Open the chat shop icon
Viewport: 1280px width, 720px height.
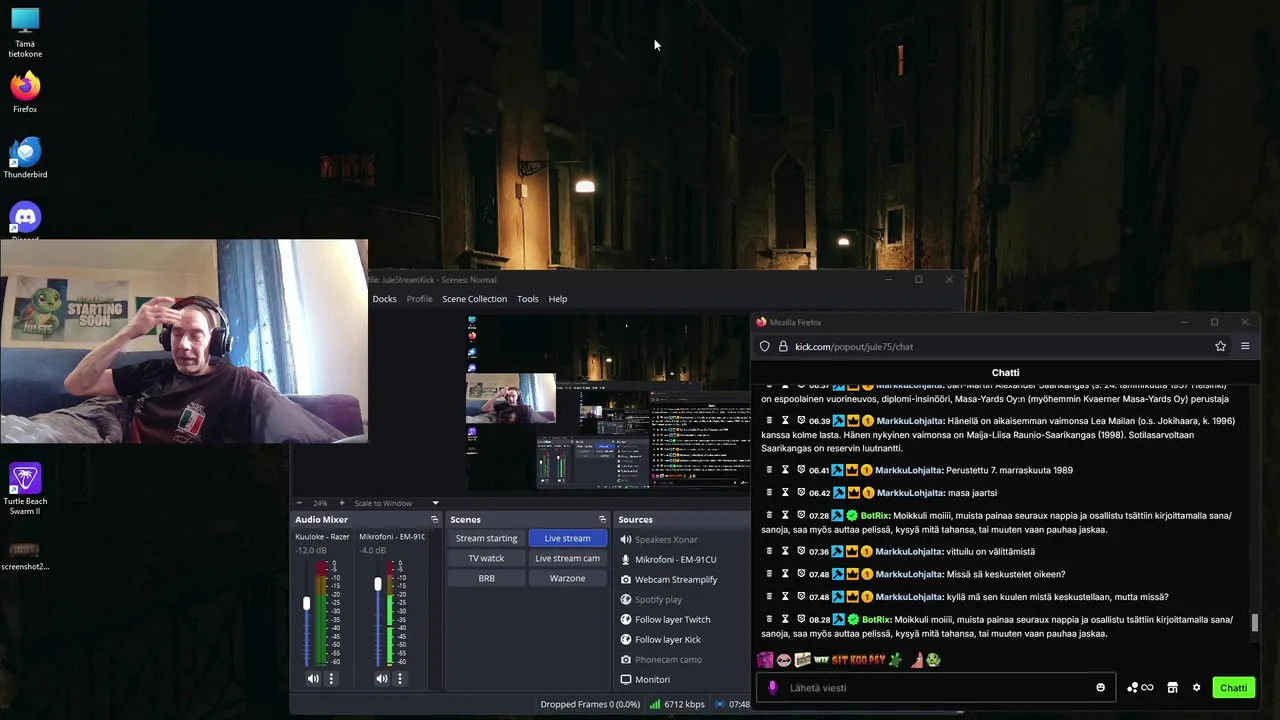click(1172, 688)
